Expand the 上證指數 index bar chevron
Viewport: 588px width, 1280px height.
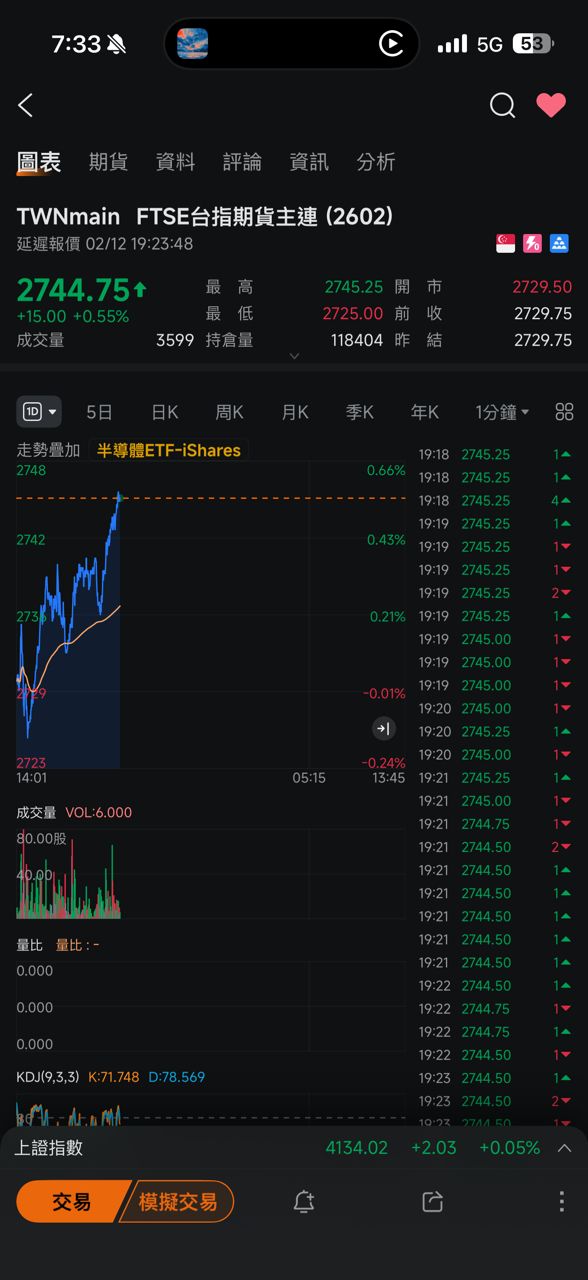click(564, 1148)
